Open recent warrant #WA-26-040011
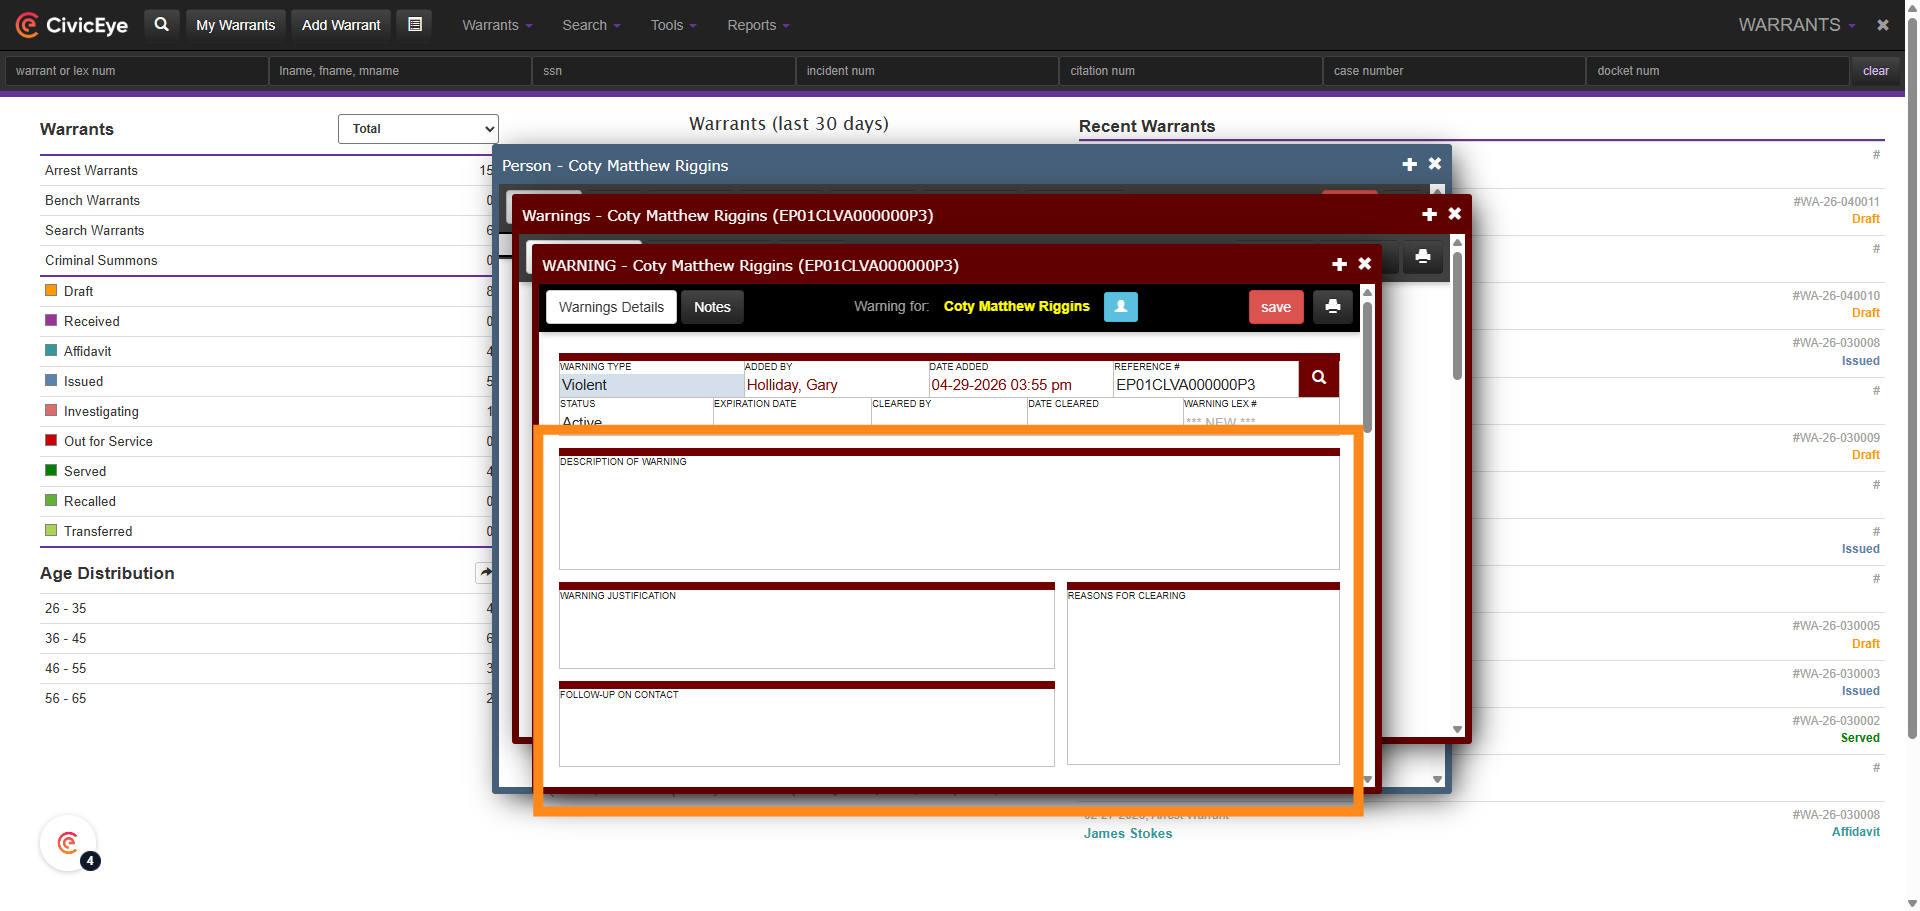1920x911 pixels. pos(1836,202)
